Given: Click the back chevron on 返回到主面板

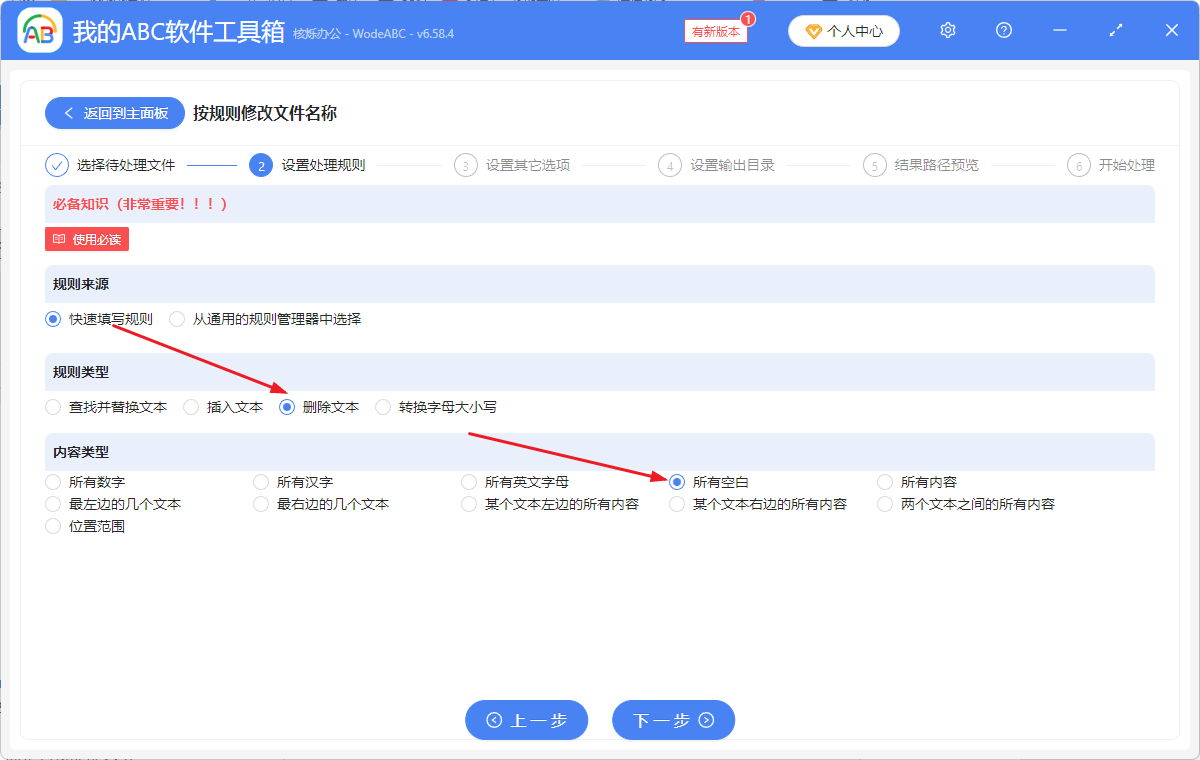Looking at the screenshot, I should pos(69,112).
